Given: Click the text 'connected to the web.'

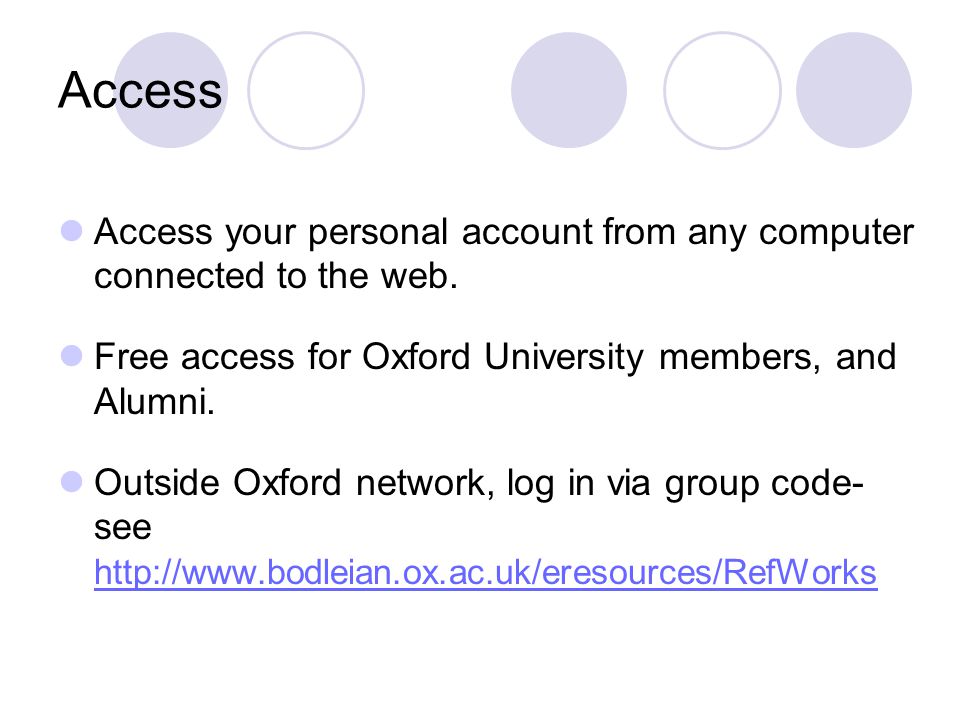Looking at the screenshot, I should pos(276,276).
